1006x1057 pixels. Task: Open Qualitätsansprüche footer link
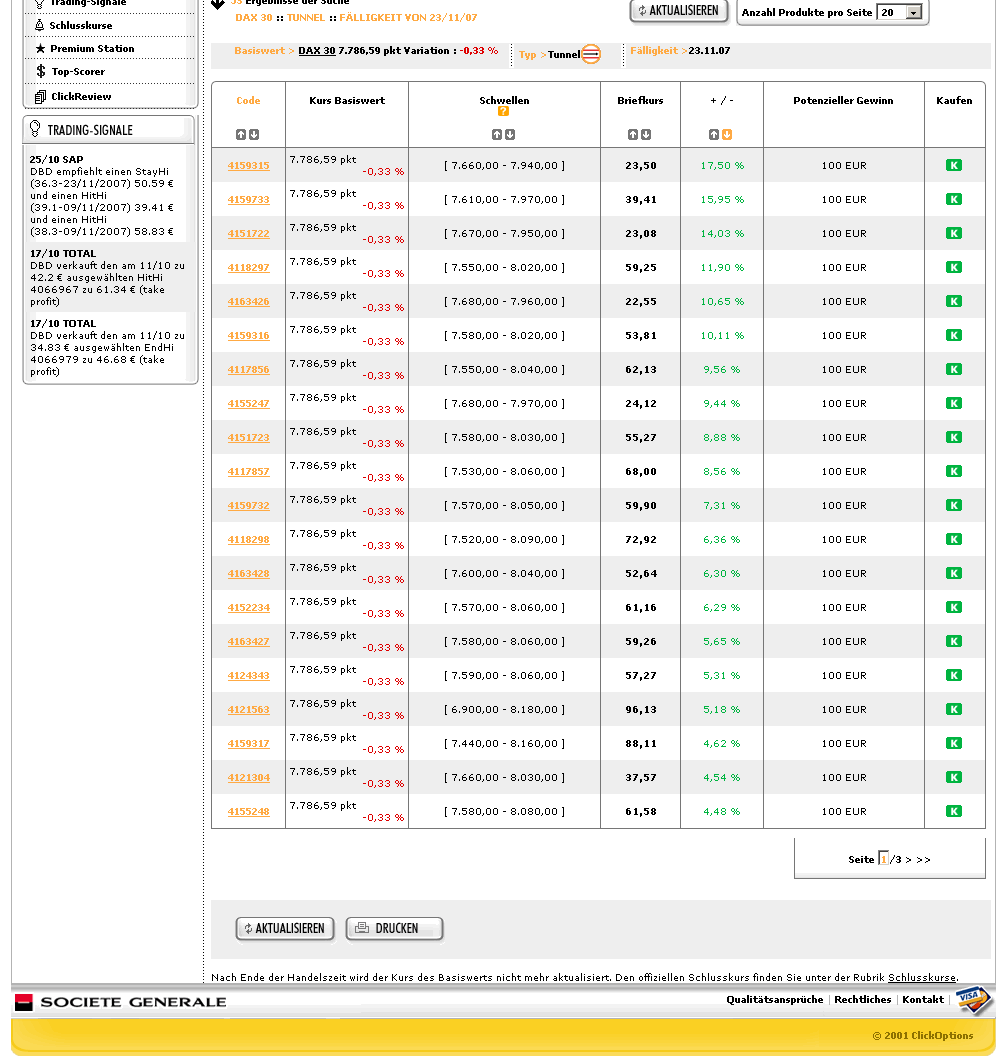[x=775, y=1000]
